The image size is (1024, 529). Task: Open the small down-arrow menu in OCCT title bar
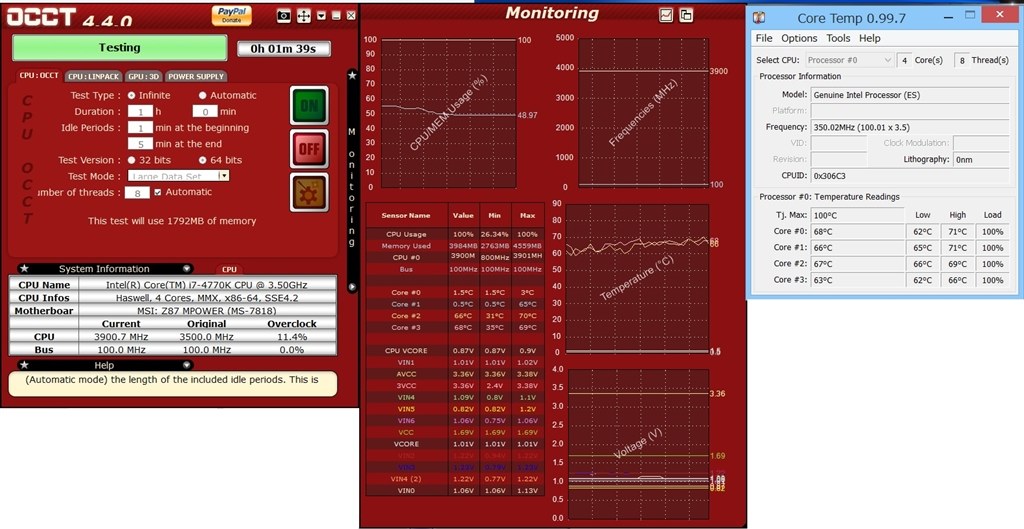pyautogui.click(x=321, y=16)
